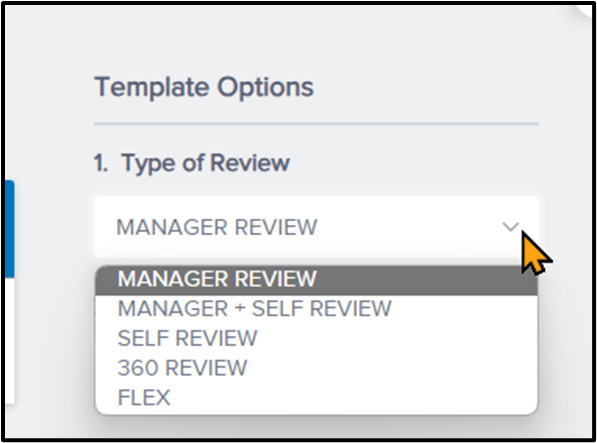The width and height of the screenshot is (597, 443).
Task: Click the step number 1. before Type of Review
Action: click(x=101, y=164)
